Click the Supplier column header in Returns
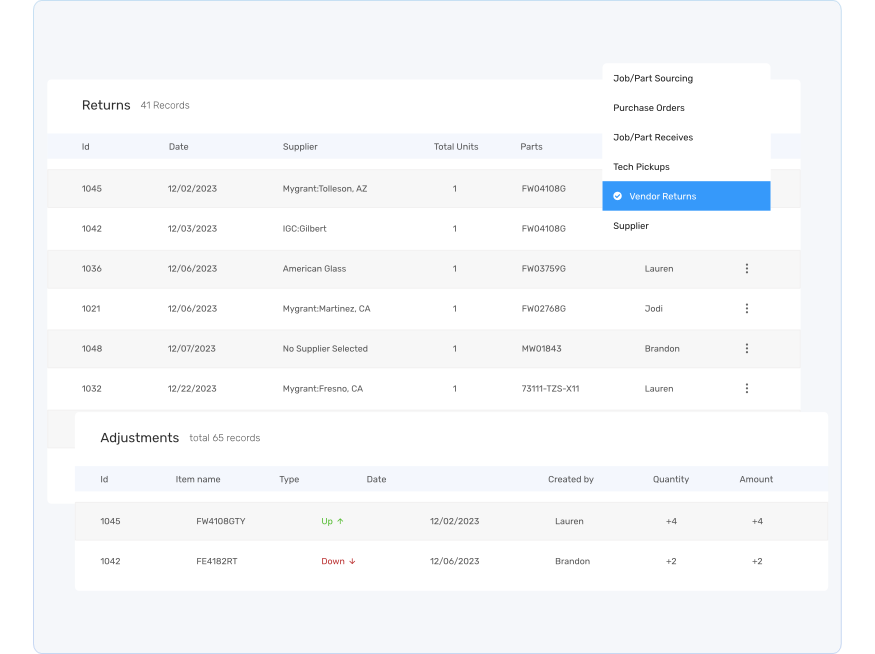Image resolution: width=875 pixels, height=654 pixels. pyautogui.click(x=300, y=147)
